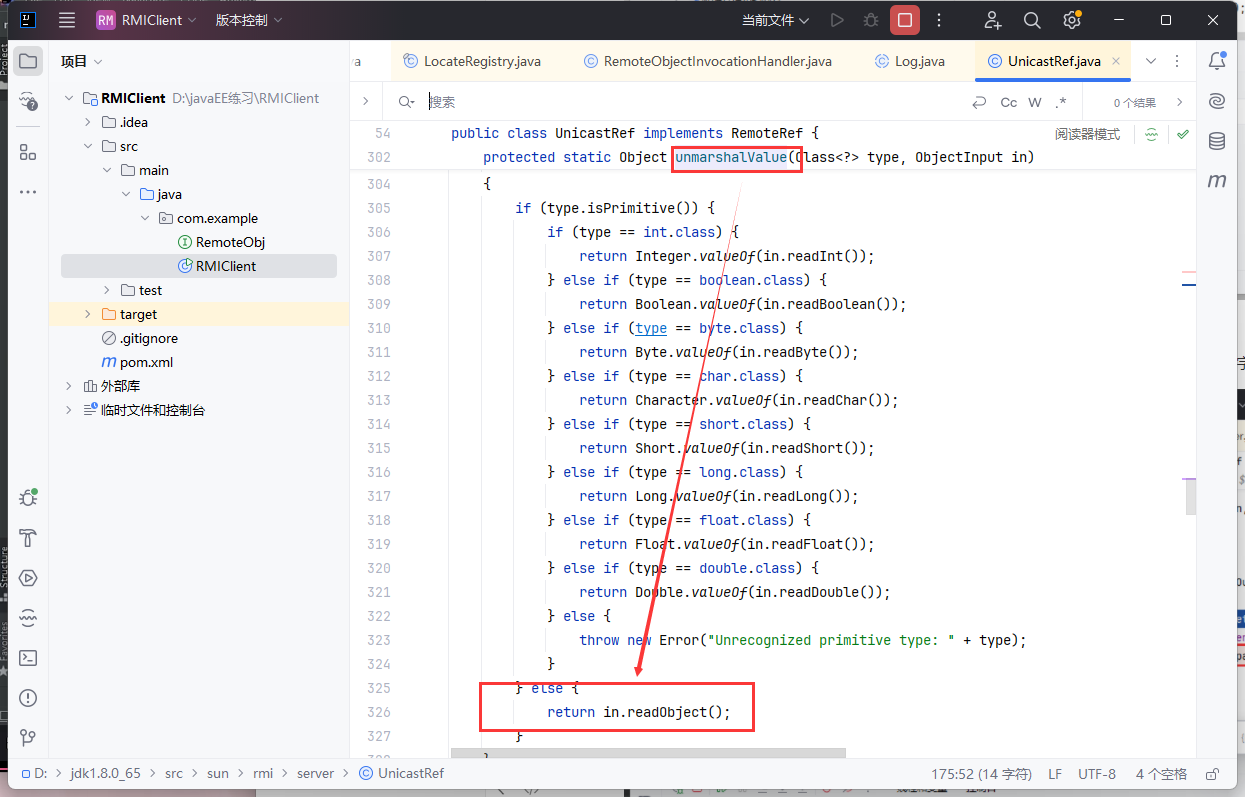Open the Terminal tool window
Screen dimensions: 1245x797
click(28, 658)
